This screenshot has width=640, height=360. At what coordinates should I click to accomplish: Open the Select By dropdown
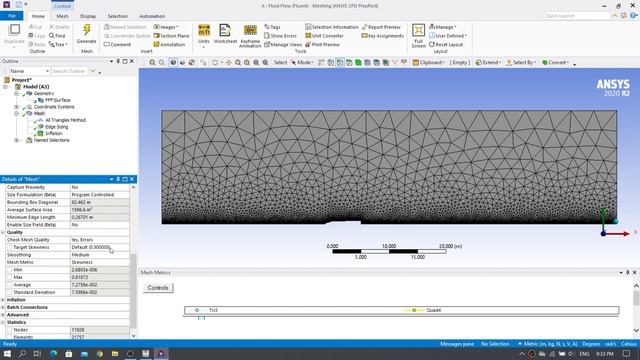(x=521, y=62)
